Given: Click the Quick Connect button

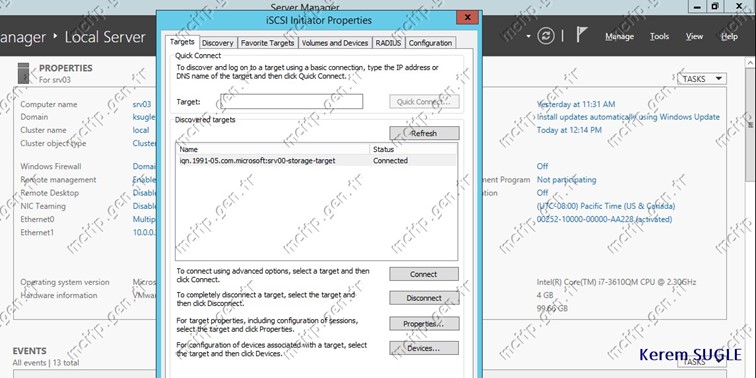Looking at the screenshot, I should click(x=424, y=102).
